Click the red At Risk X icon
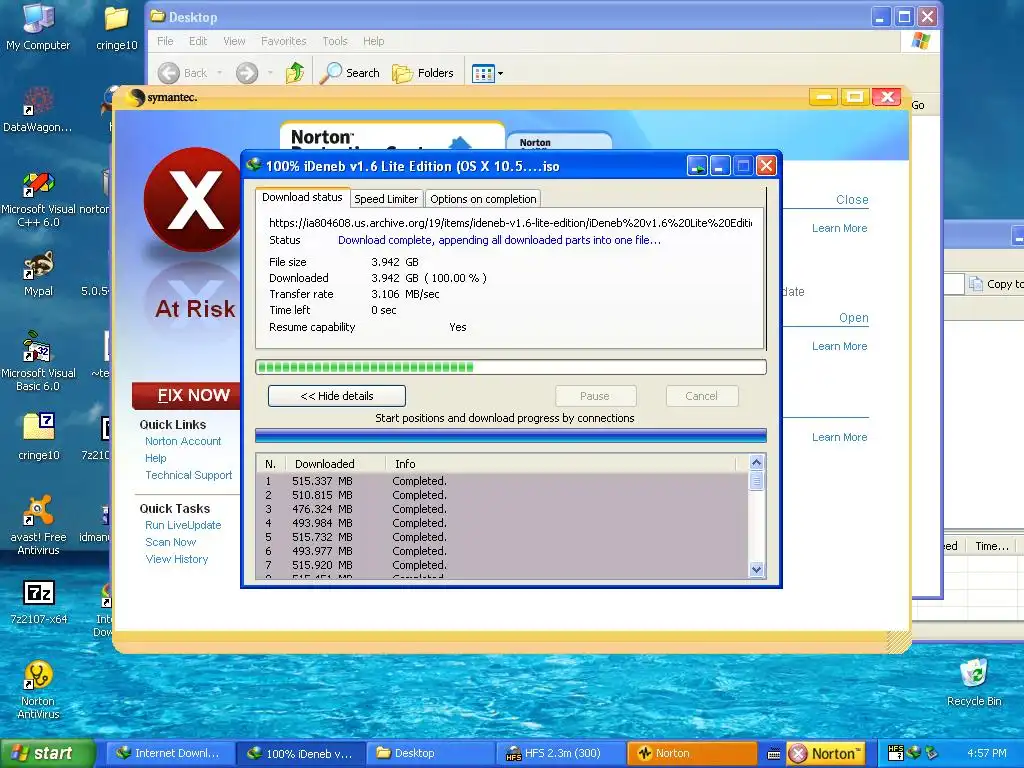 193,199
